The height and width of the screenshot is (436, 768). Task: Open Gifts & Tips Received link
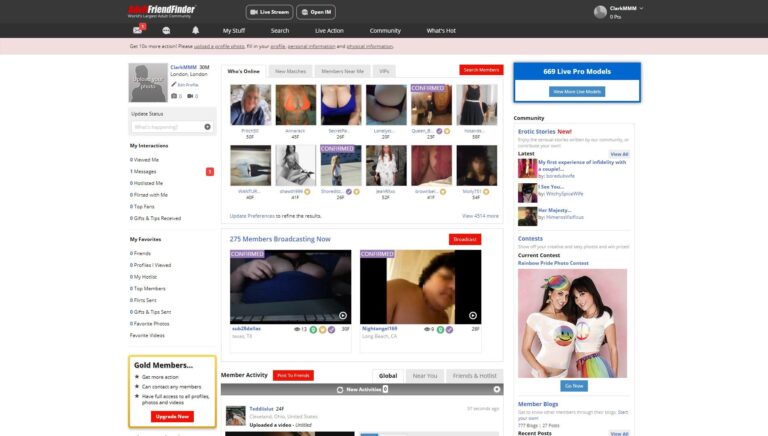point(155,218)
